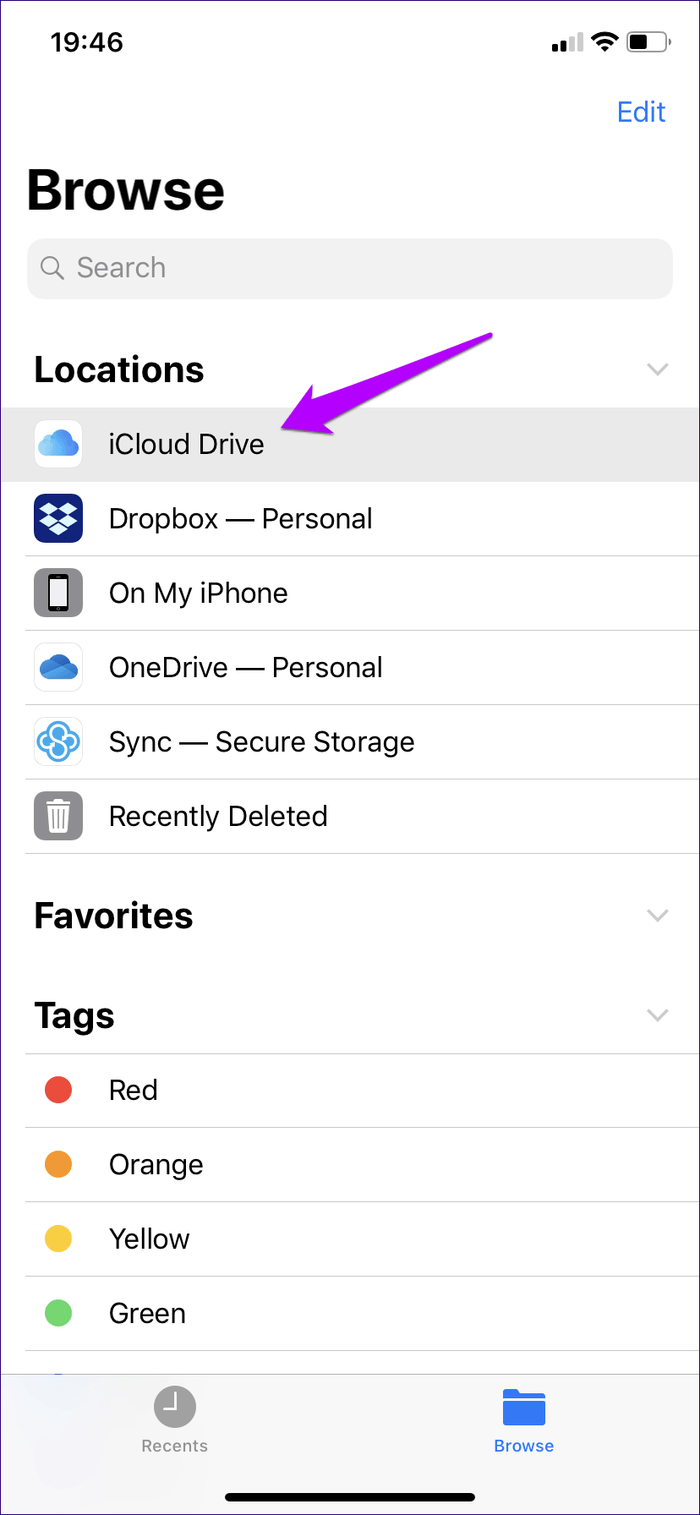Expand the Favorites section
This screenshot has width=700, height=1515.
(x=657, y=915)
